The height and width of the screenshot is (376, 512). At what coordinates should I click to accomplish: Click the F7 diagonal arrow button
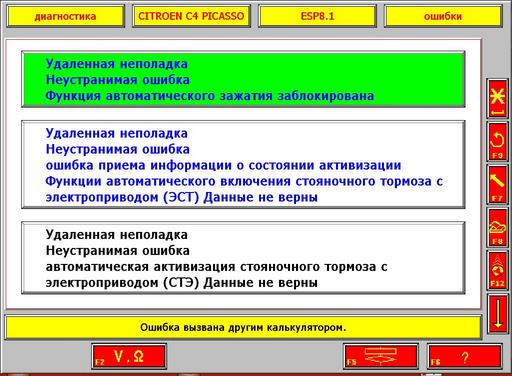coord(498,184)
